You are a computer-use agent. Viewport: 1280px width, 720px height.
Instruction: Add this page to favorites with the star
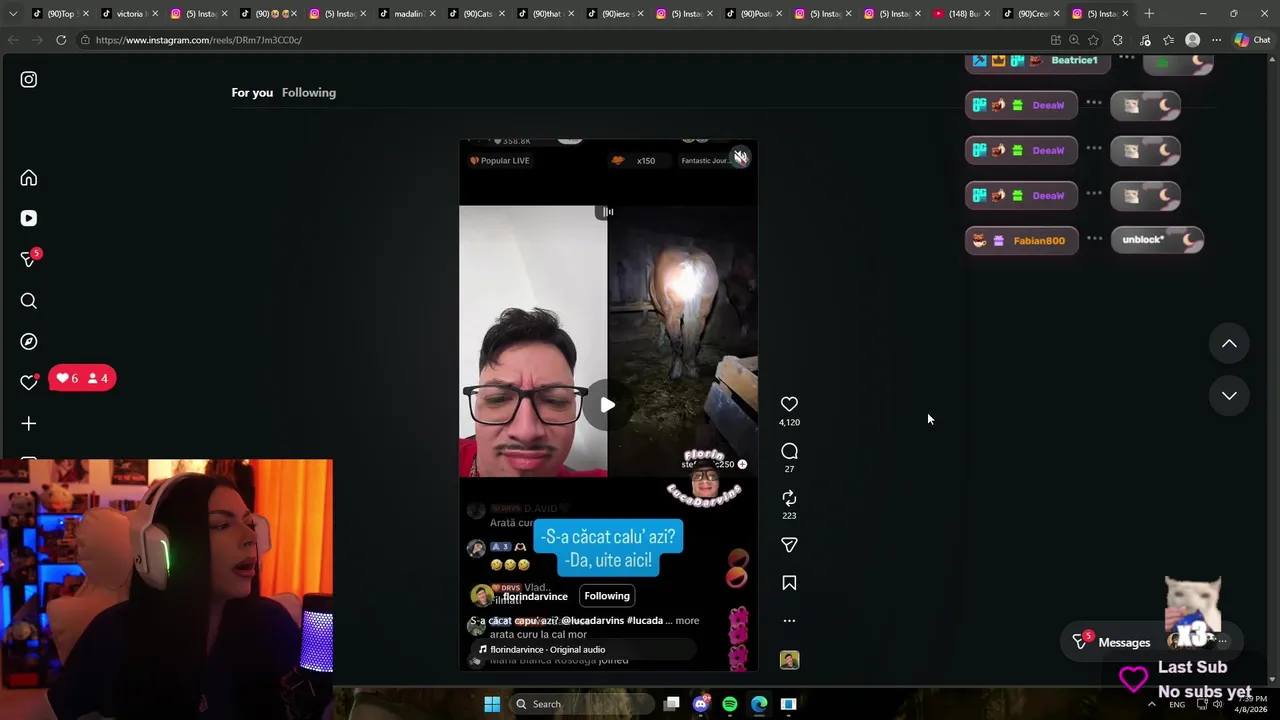(x=1093, y=40)
